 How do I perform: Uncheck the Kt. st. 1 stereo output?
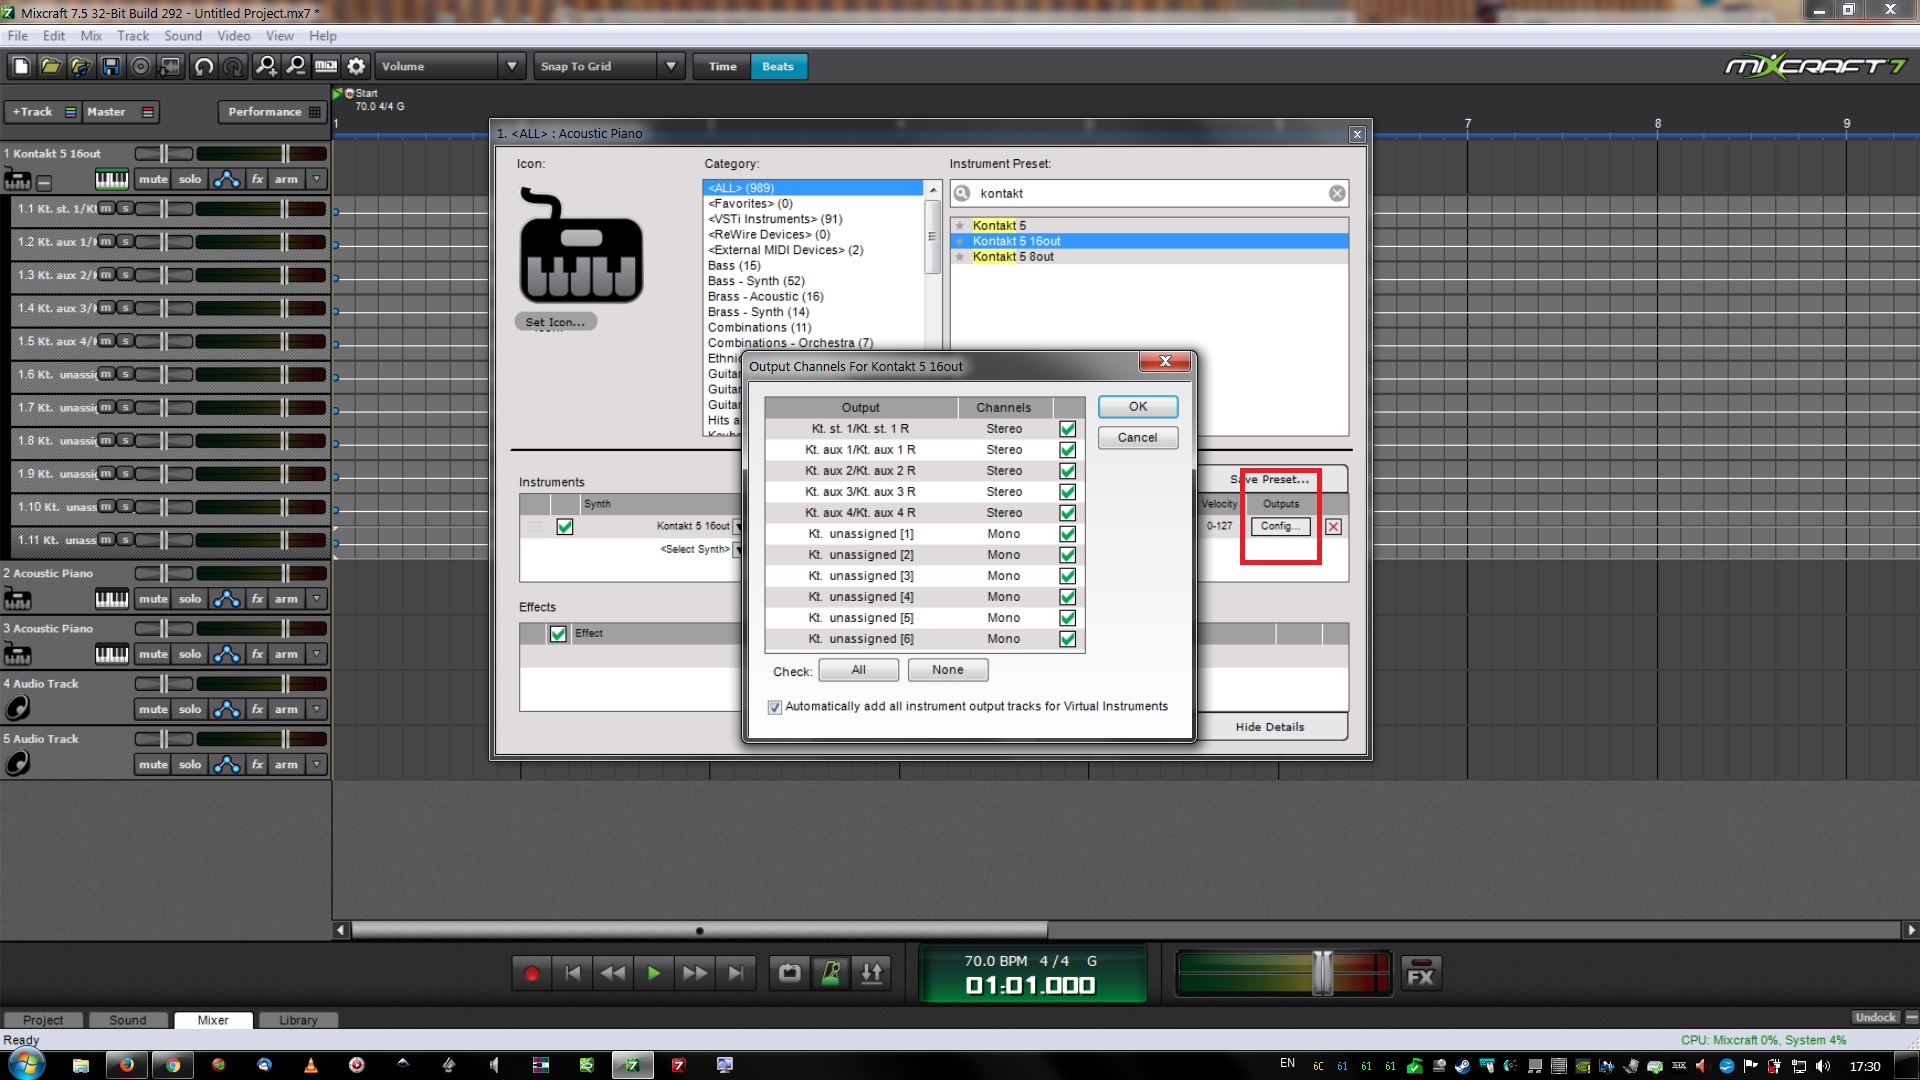coord(1067,429)
